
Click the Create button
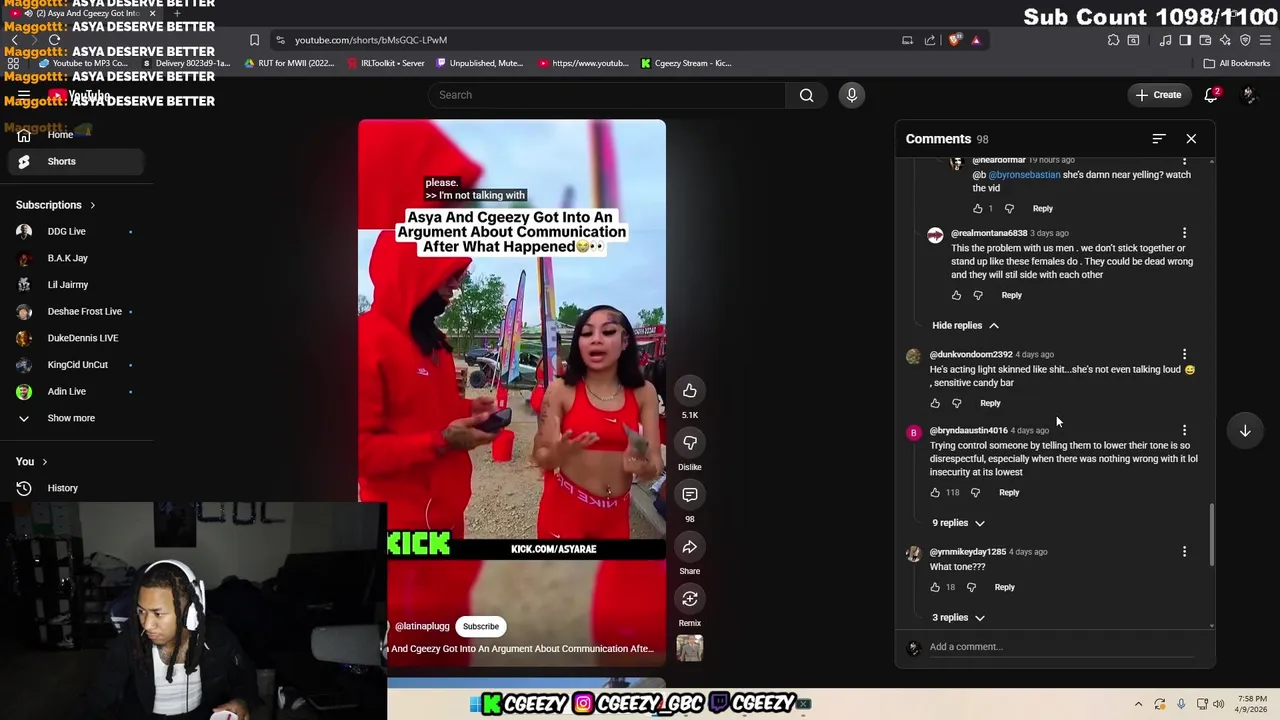tap(1158, 95)
